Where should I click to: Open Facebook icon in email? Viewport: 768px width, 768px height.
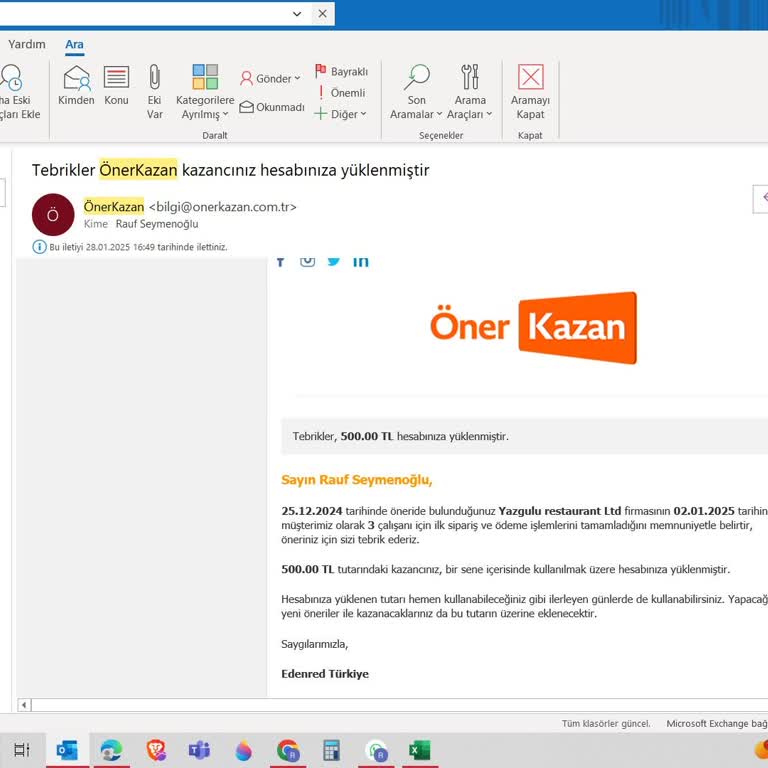pos(281,261)
